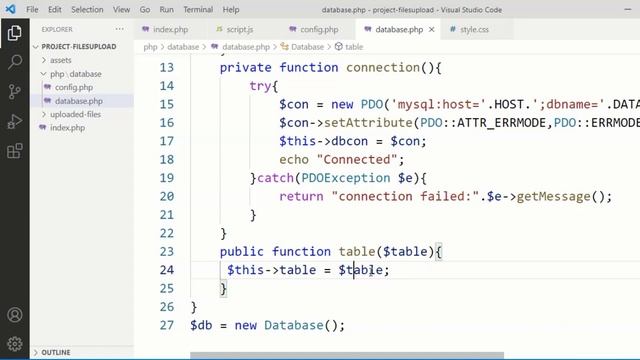Click 'PDOException' on line 19
Viewport: 640px width, 360px height.
coord(346,178)
